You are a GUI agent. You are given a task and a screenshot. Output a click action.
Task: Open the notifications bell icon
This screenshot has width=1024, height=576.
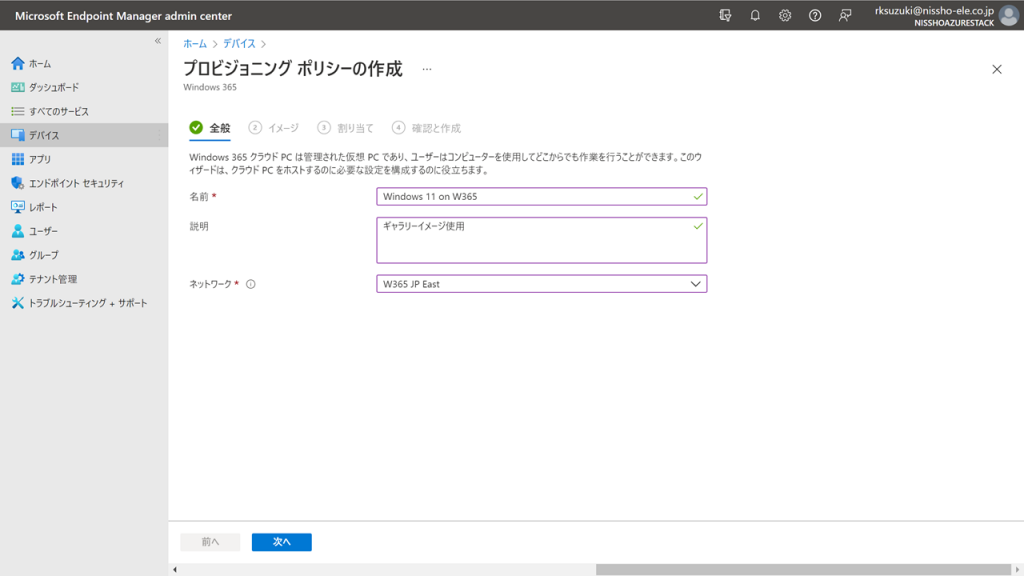click(755, 15)
